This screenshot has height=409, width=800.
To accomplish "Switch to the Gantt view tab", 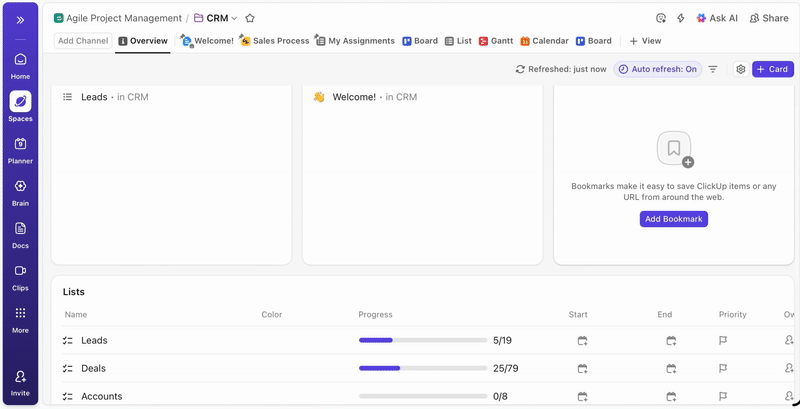I will 495,41.
